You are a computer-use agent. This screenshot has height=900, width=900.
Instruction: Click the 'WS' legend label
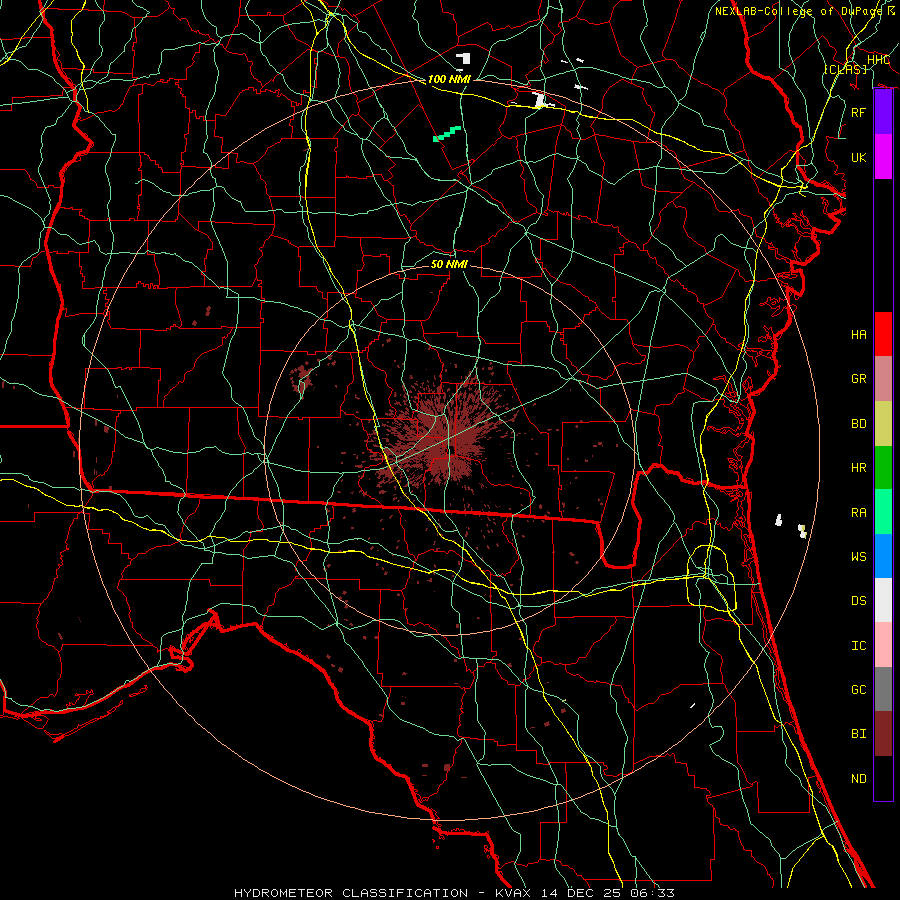(x=859, y=557)
